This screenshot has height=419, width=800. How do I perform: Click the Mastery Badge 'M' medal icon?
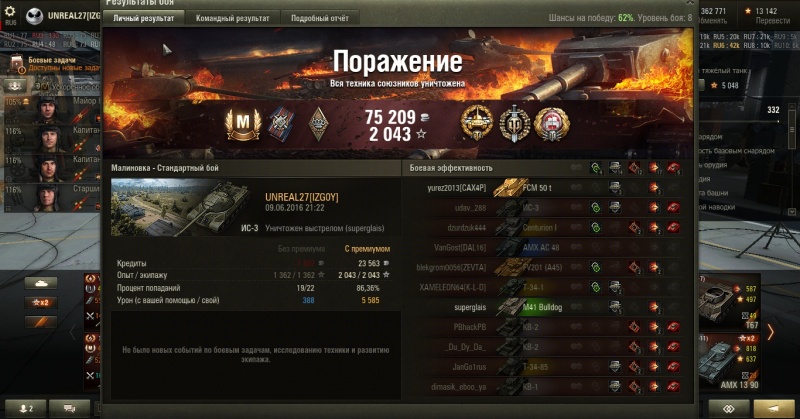pos(243,124)
